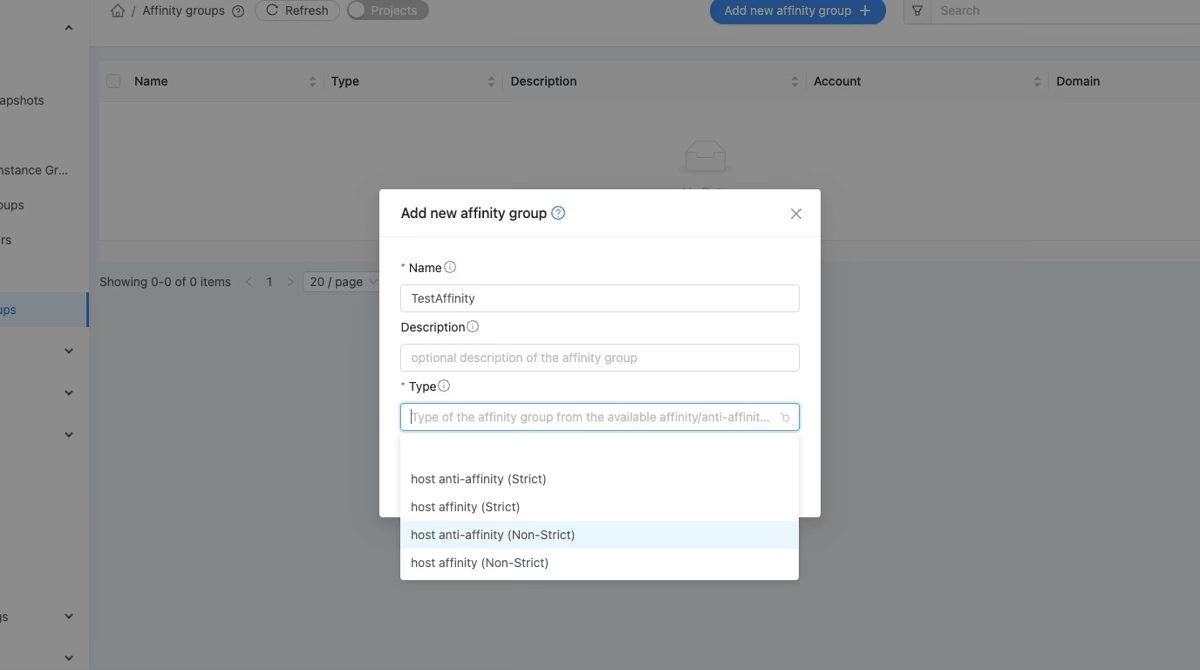Click sort arrows on Description column
1200x670 pixels.
point(795,82)
